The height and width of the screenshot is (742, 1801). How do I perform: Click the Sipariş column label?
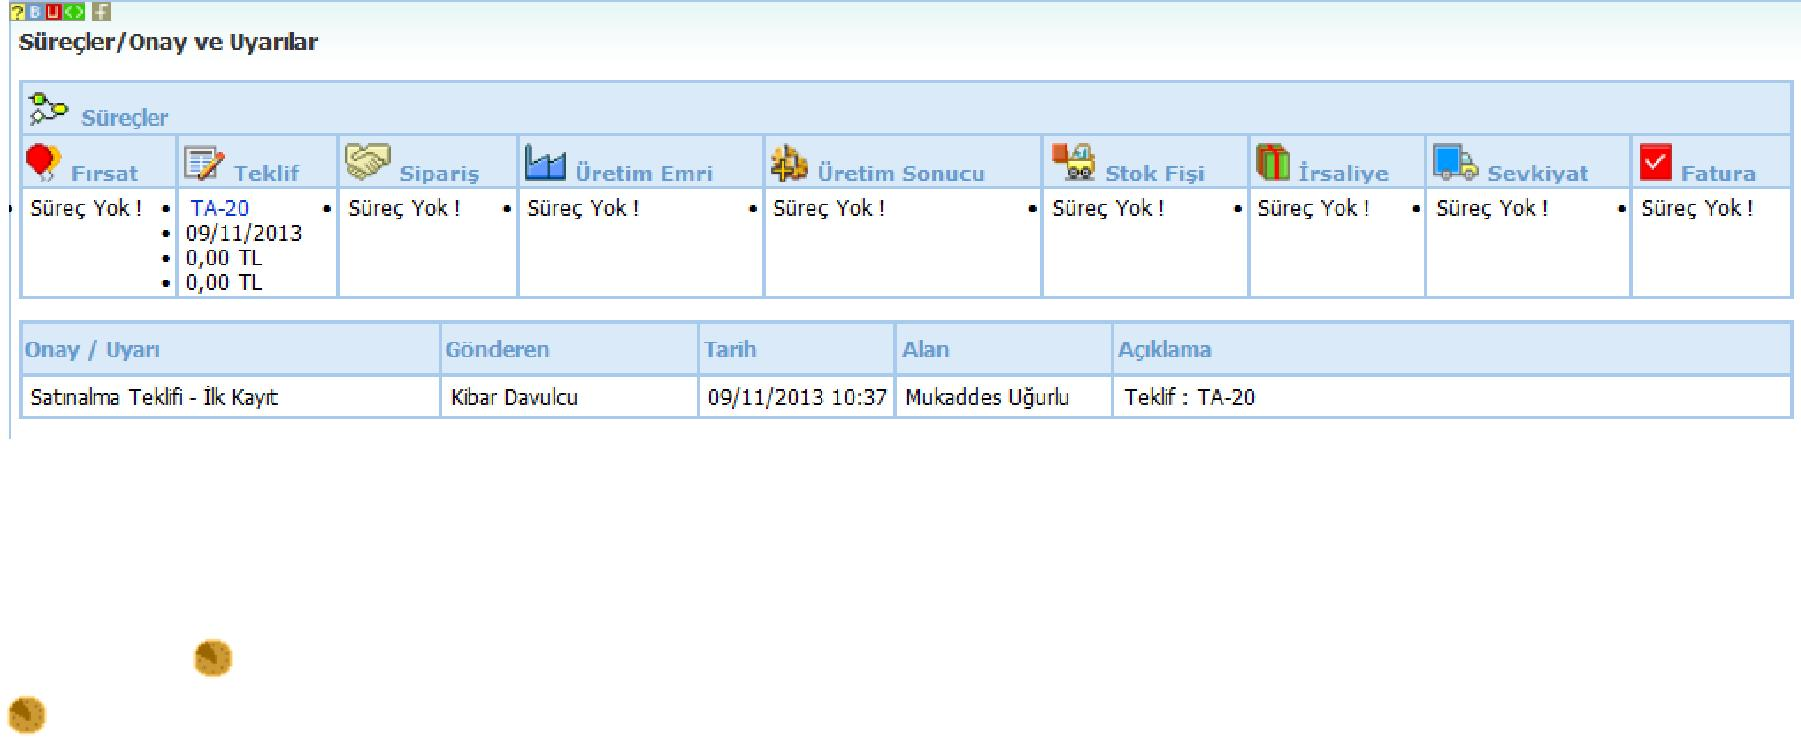coord(439,173)
